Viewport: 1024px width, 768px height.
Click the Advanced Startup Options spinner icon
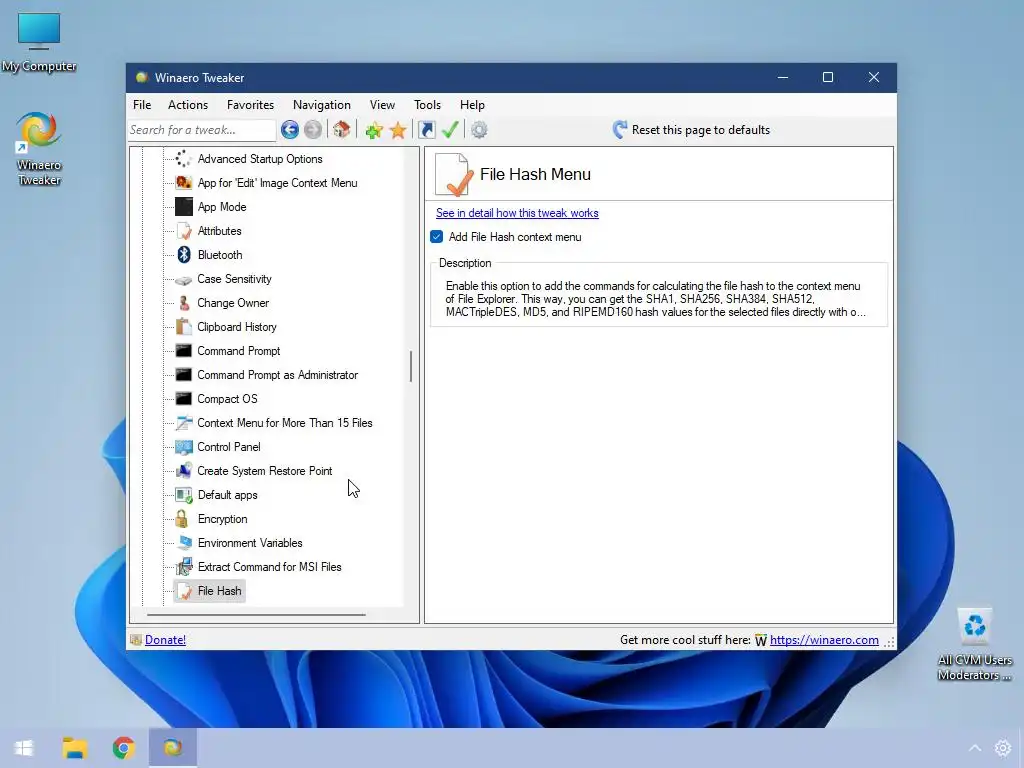pyautogui.click(x=184, y=159)
